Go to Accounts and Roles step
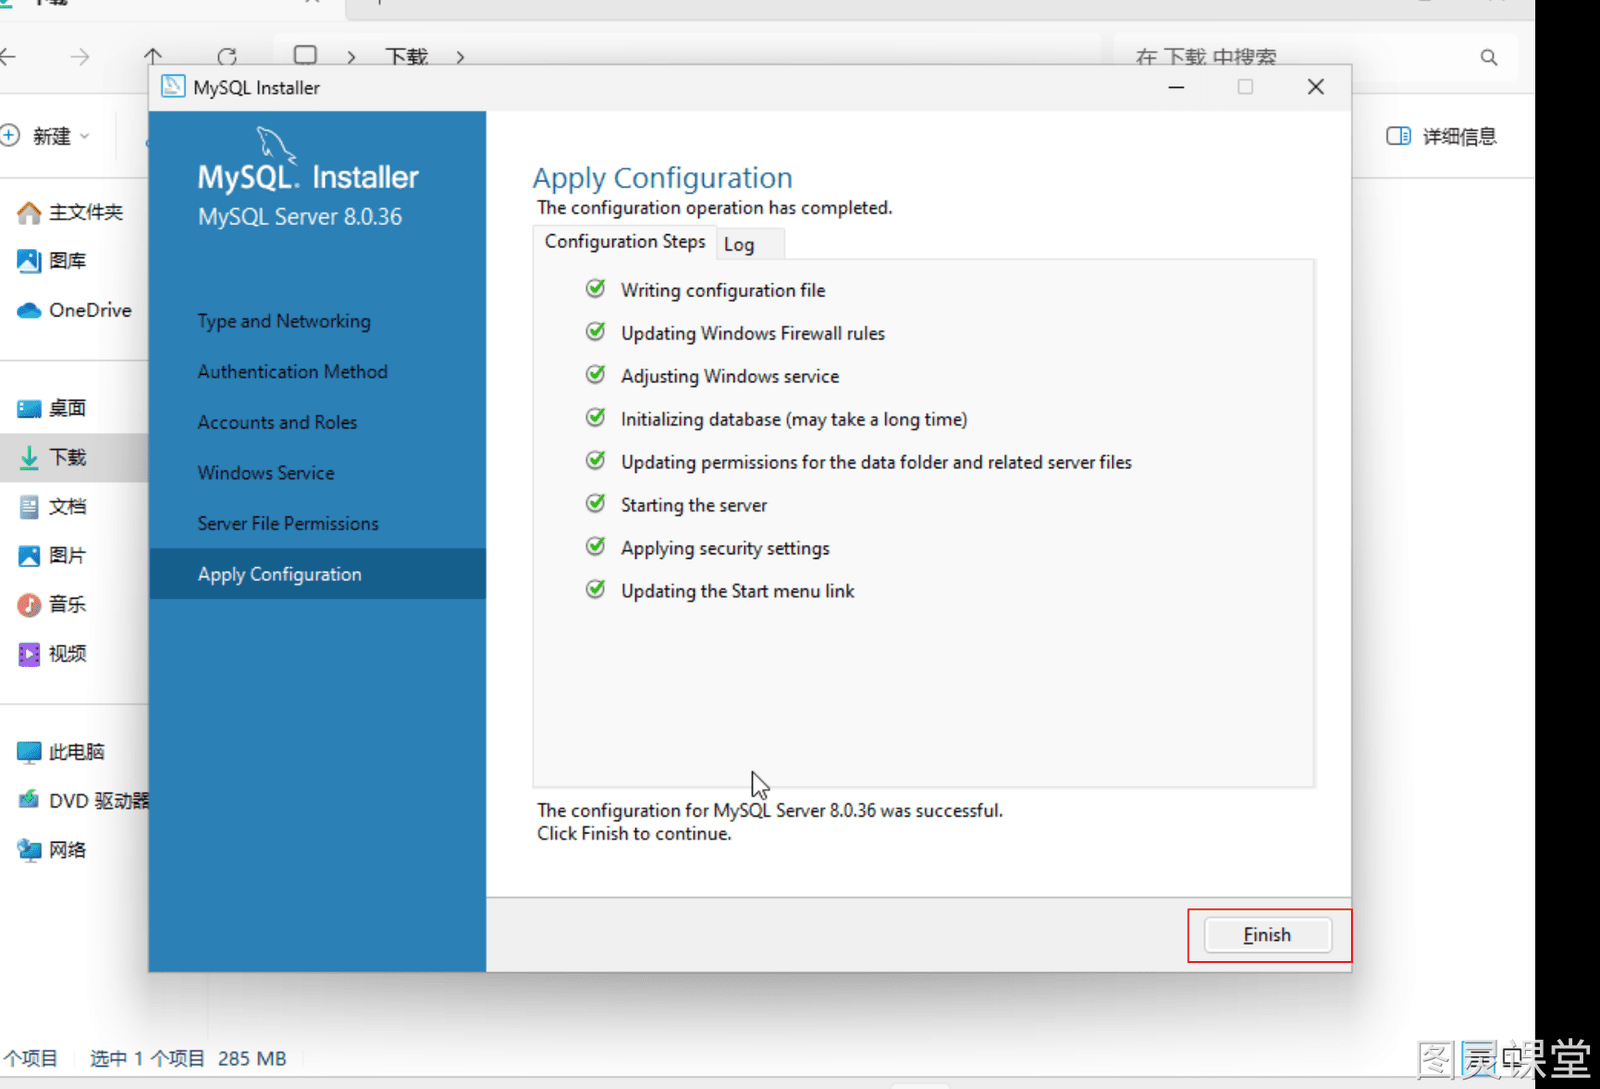1600x1089 pixels. click(277, 422)
